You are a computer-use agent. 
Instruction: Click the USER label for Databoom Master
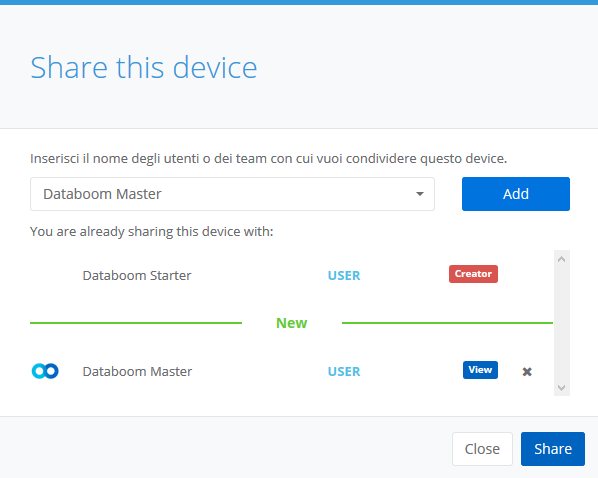click(344, 372)
